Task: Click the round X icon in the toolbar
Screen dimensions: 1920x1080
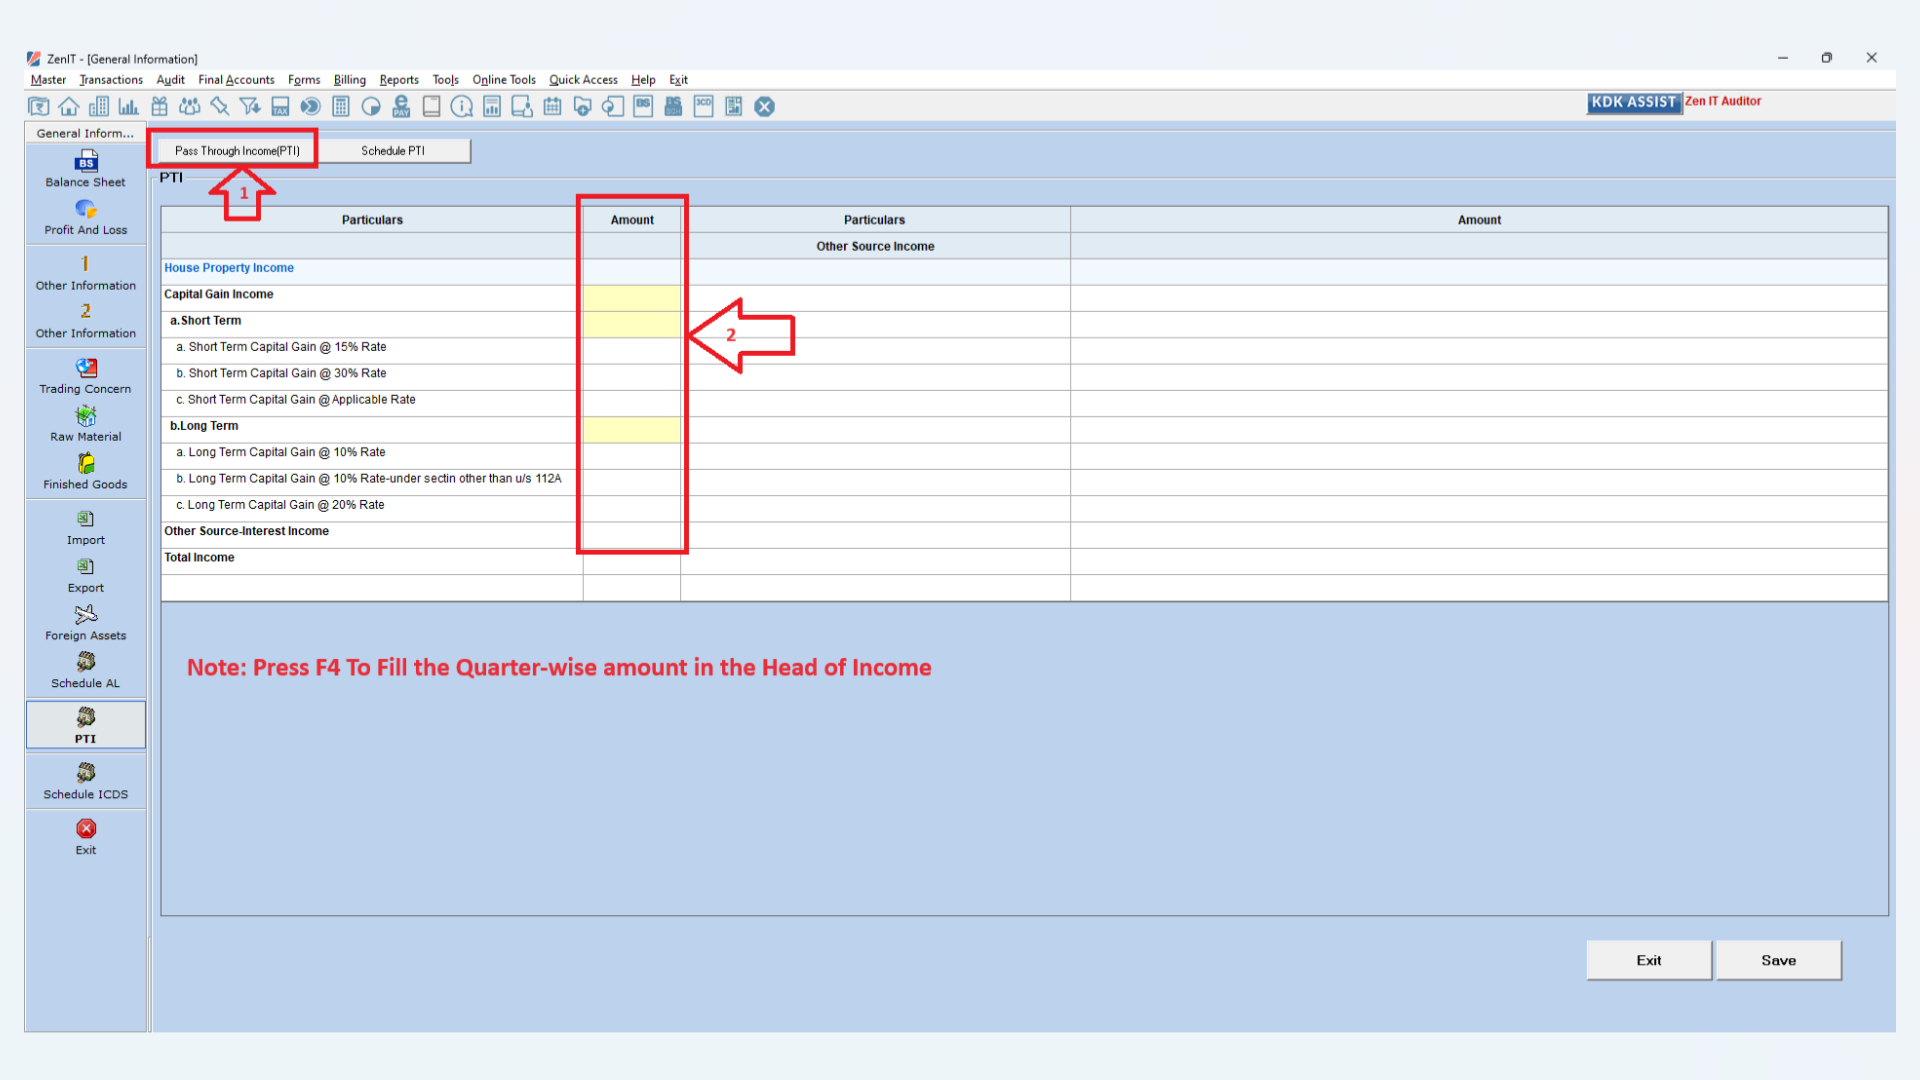Action: [764, 106]
